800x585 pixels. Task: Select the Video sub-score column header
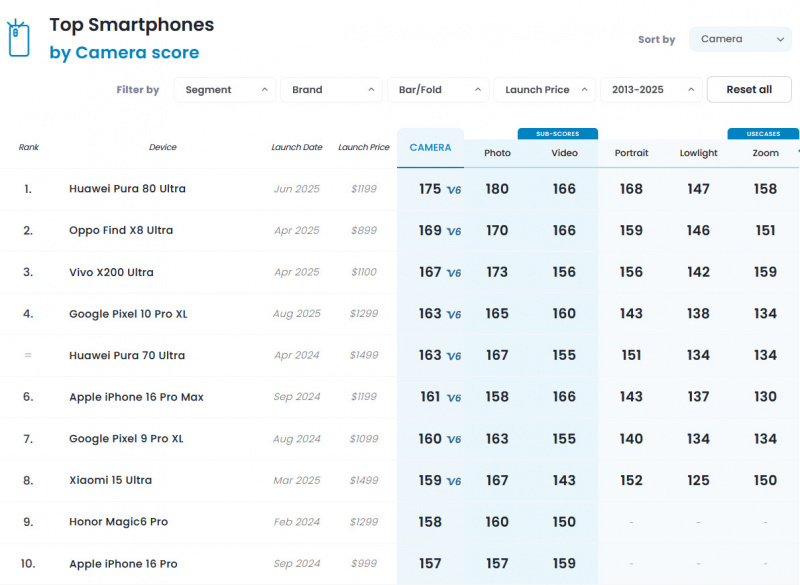point(564,153)
